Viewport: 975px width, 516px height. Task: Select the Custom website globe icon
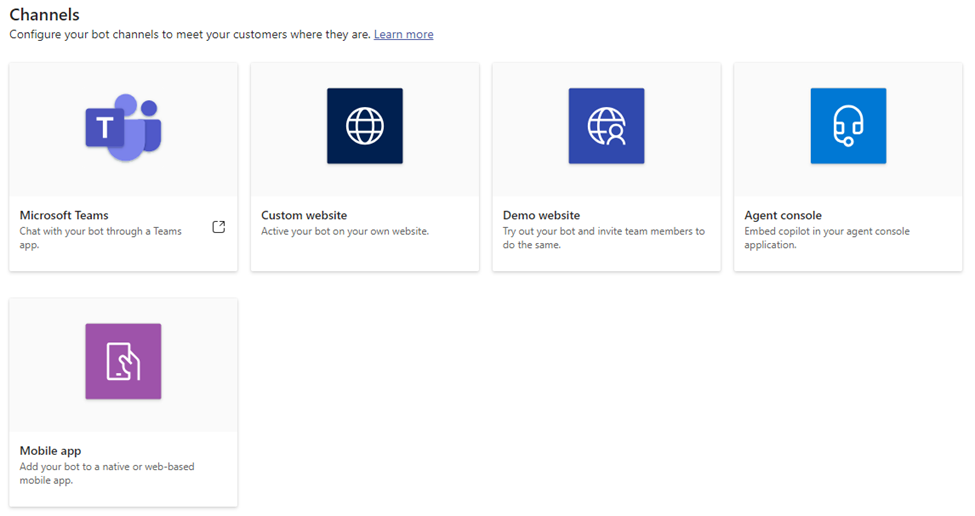[x=365, y=126]
